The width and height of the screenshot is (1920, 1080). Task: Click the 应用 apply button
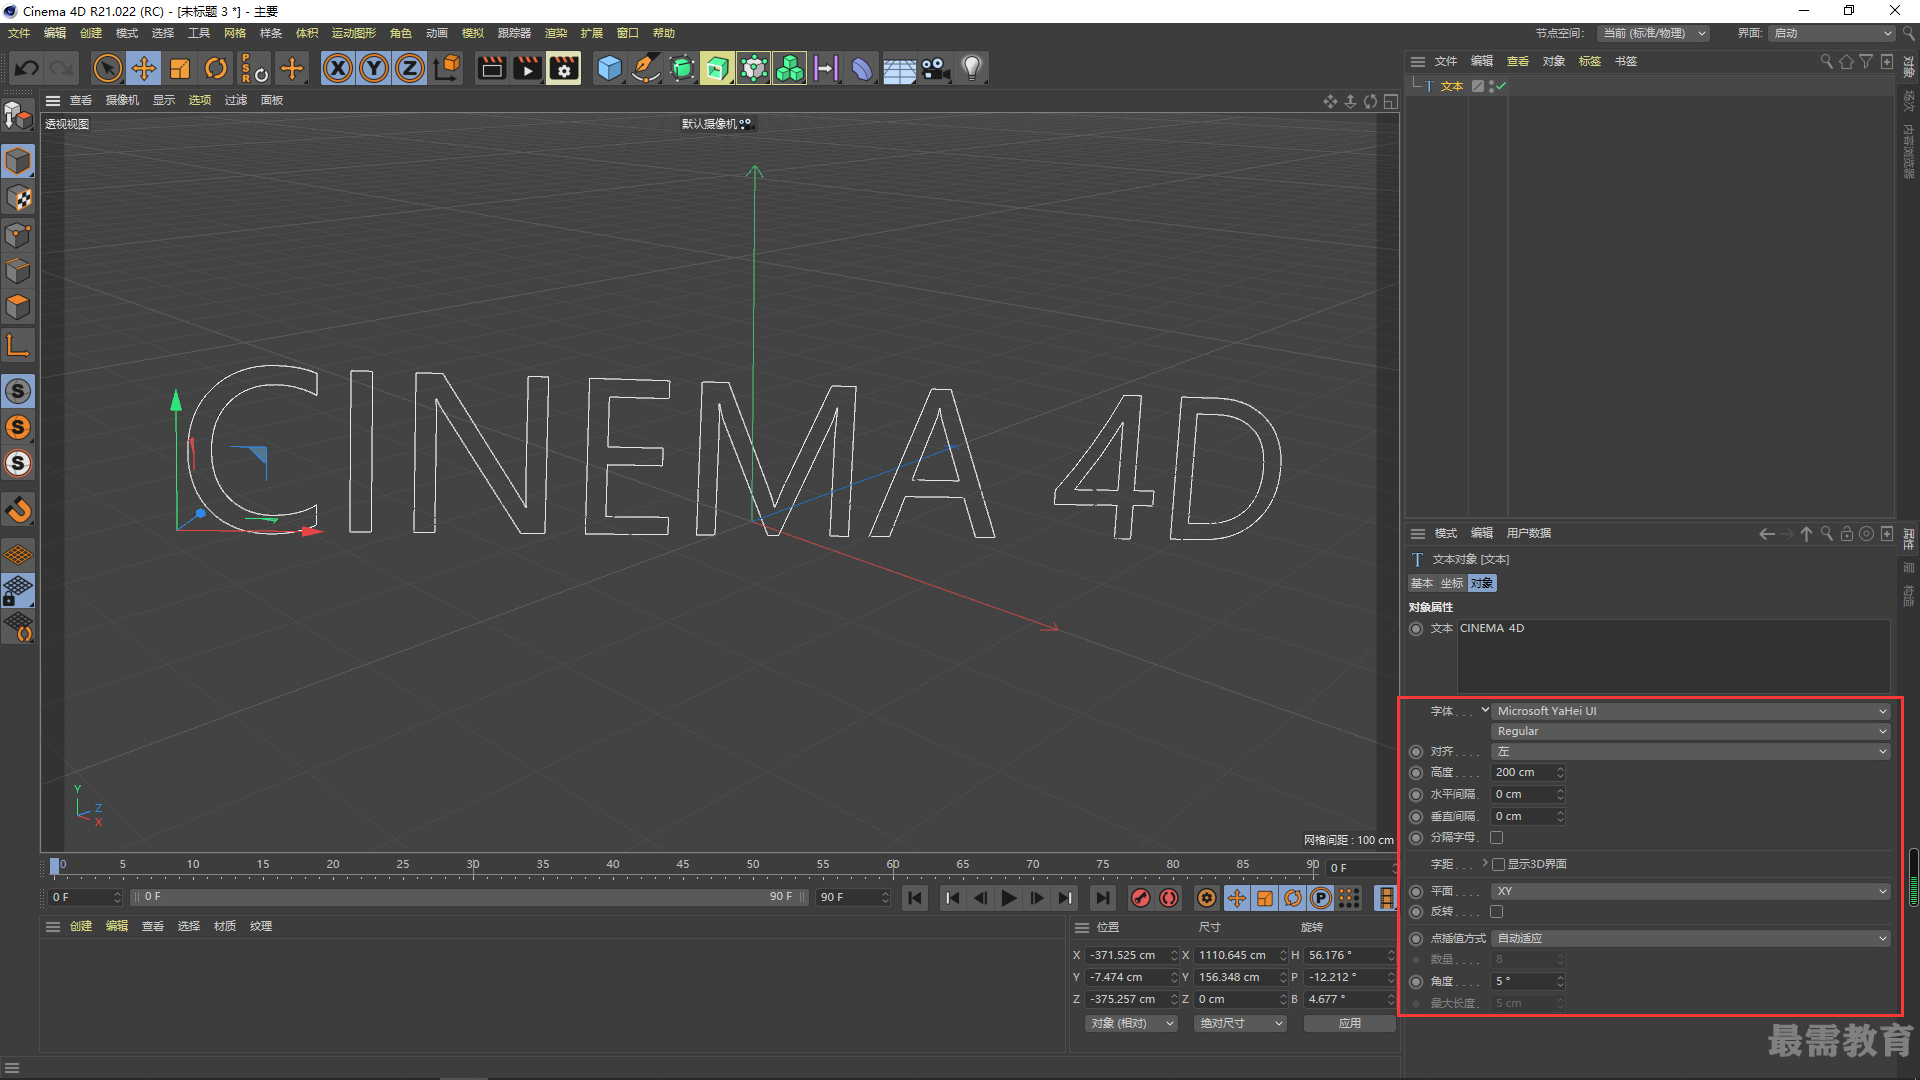coord(1350,1024)
